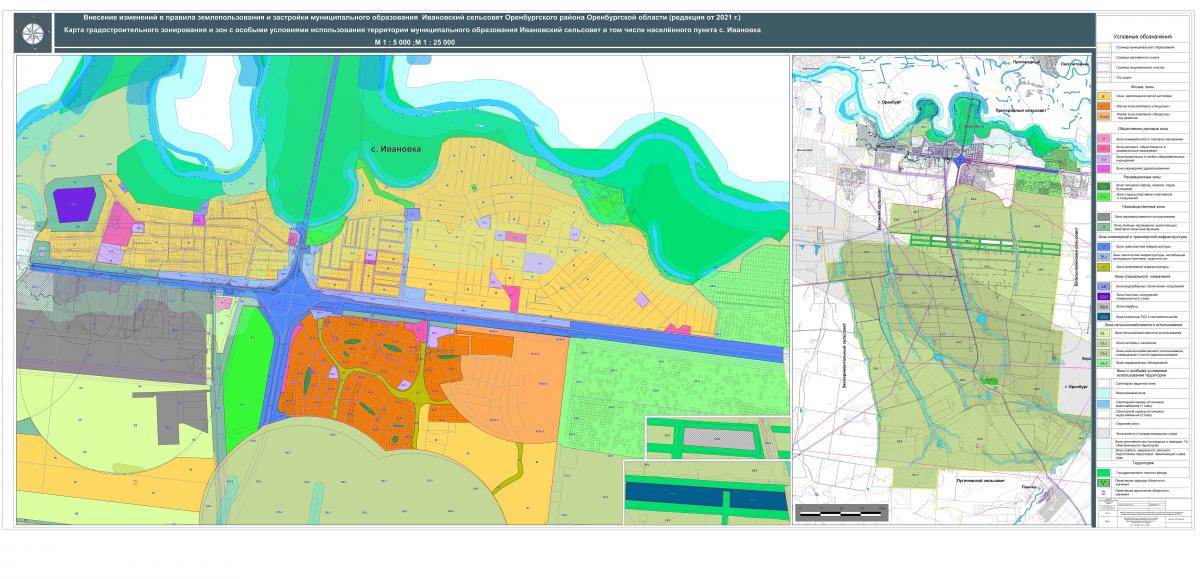
Task: Select the purple zone polygon on the main map
Action: pos(73,203)
